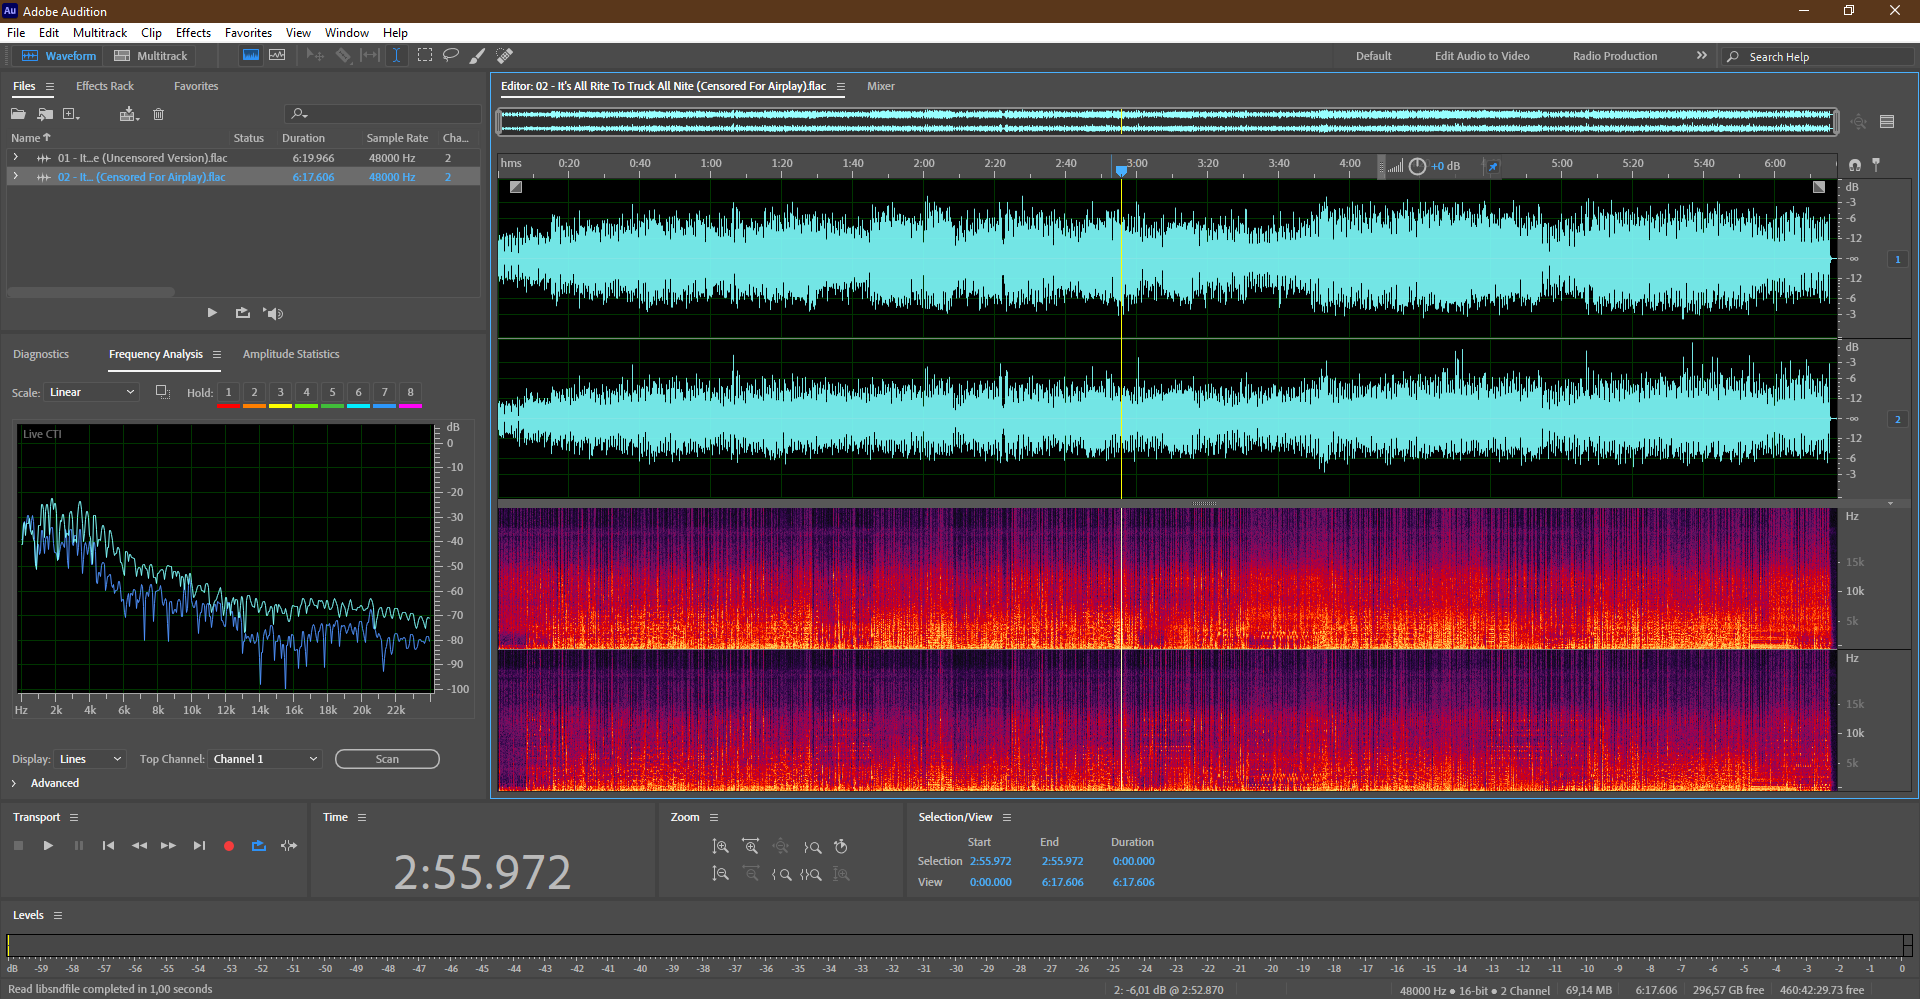Choose the Spot Healing Brush tool
This screenshot has width=1920, height=999.
505,56
